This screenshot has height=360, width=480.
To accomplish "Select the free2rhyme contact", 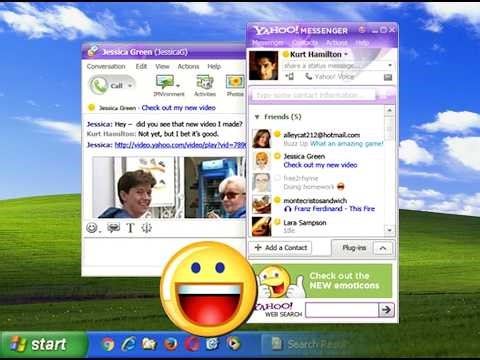I will tap(301, 178).
